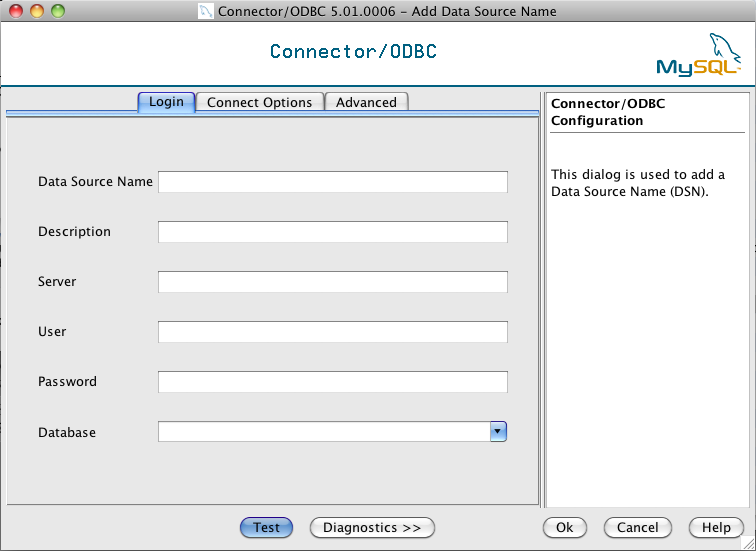Minimize window with yellow button
The height and width of the screenshot is (551, 756).
37,11
